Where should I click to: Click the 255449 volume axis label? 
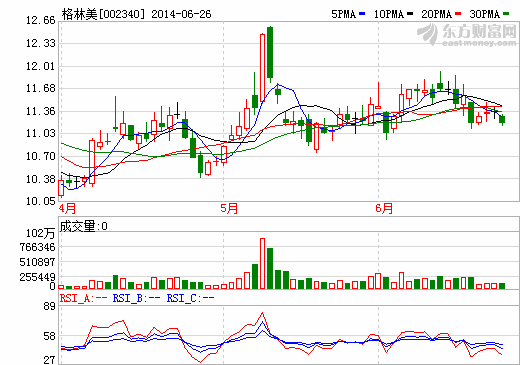tap(37, 277)
